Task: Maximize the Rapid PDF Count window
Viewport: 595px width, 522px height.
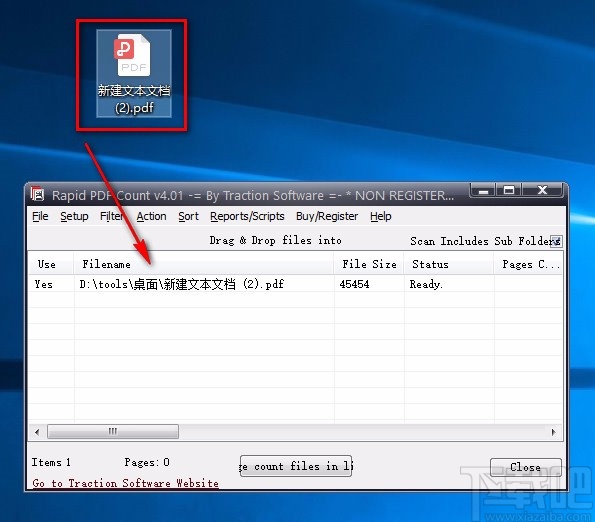Action: click(509, 190)
